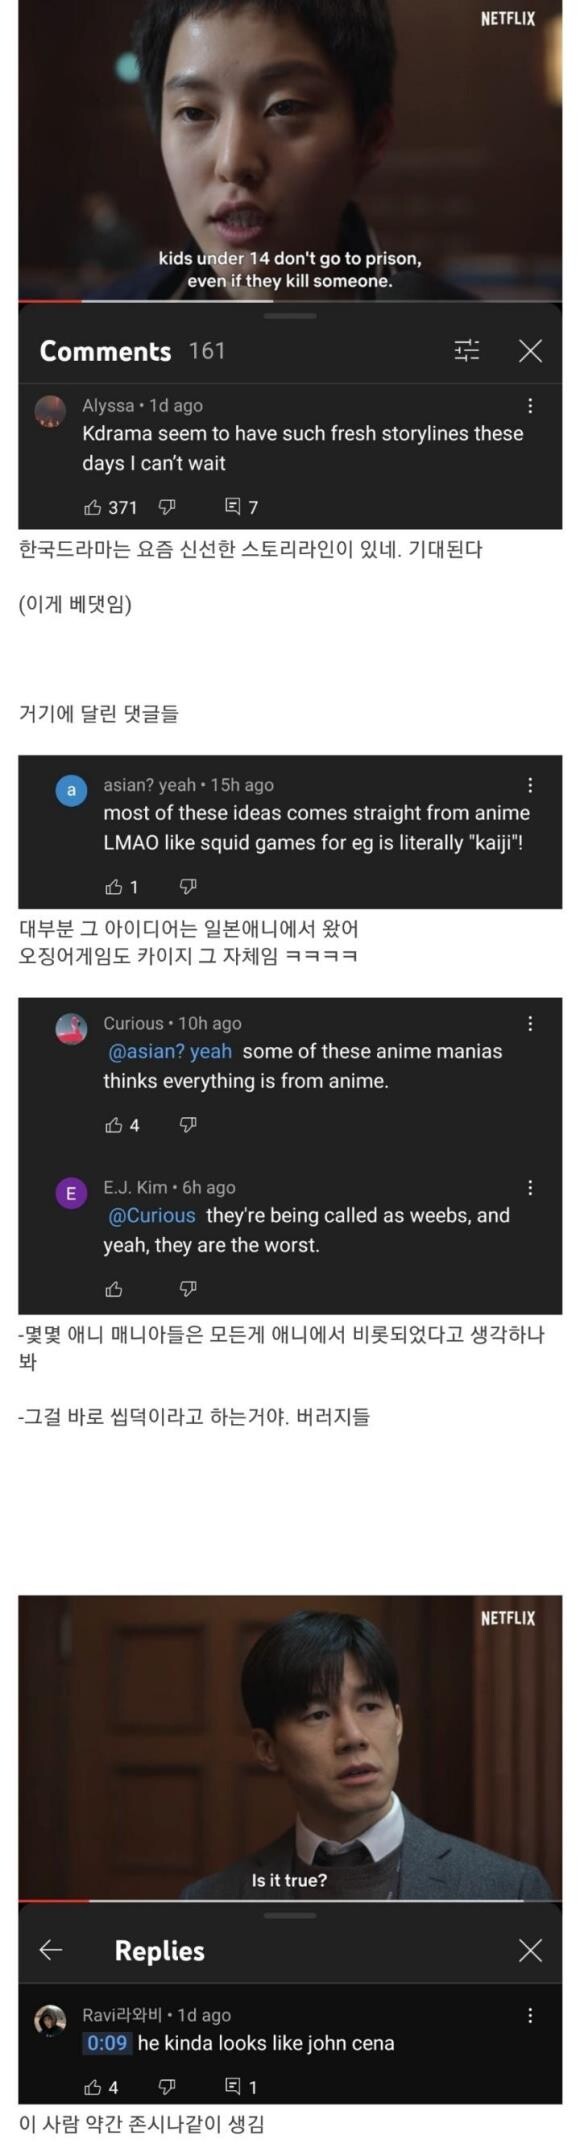Dislike Alyssa's comment
580x2156 pixels.
(x=167, y=507)
